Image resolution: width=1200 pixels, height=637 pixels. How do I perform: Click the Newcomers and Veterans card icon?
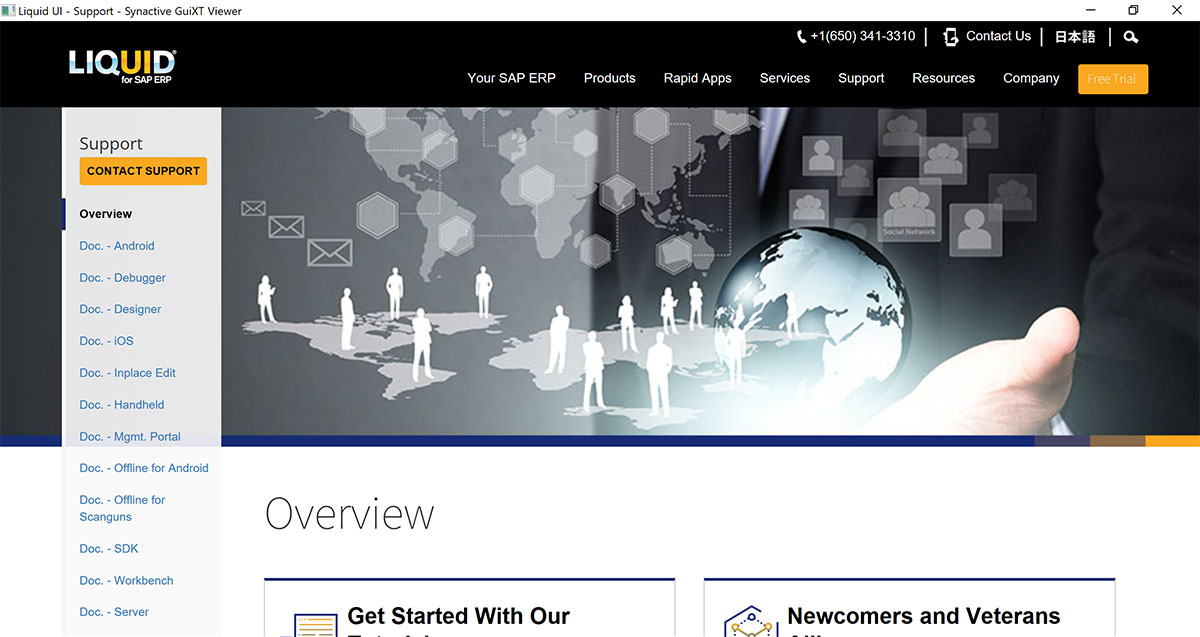click(751, 621)
